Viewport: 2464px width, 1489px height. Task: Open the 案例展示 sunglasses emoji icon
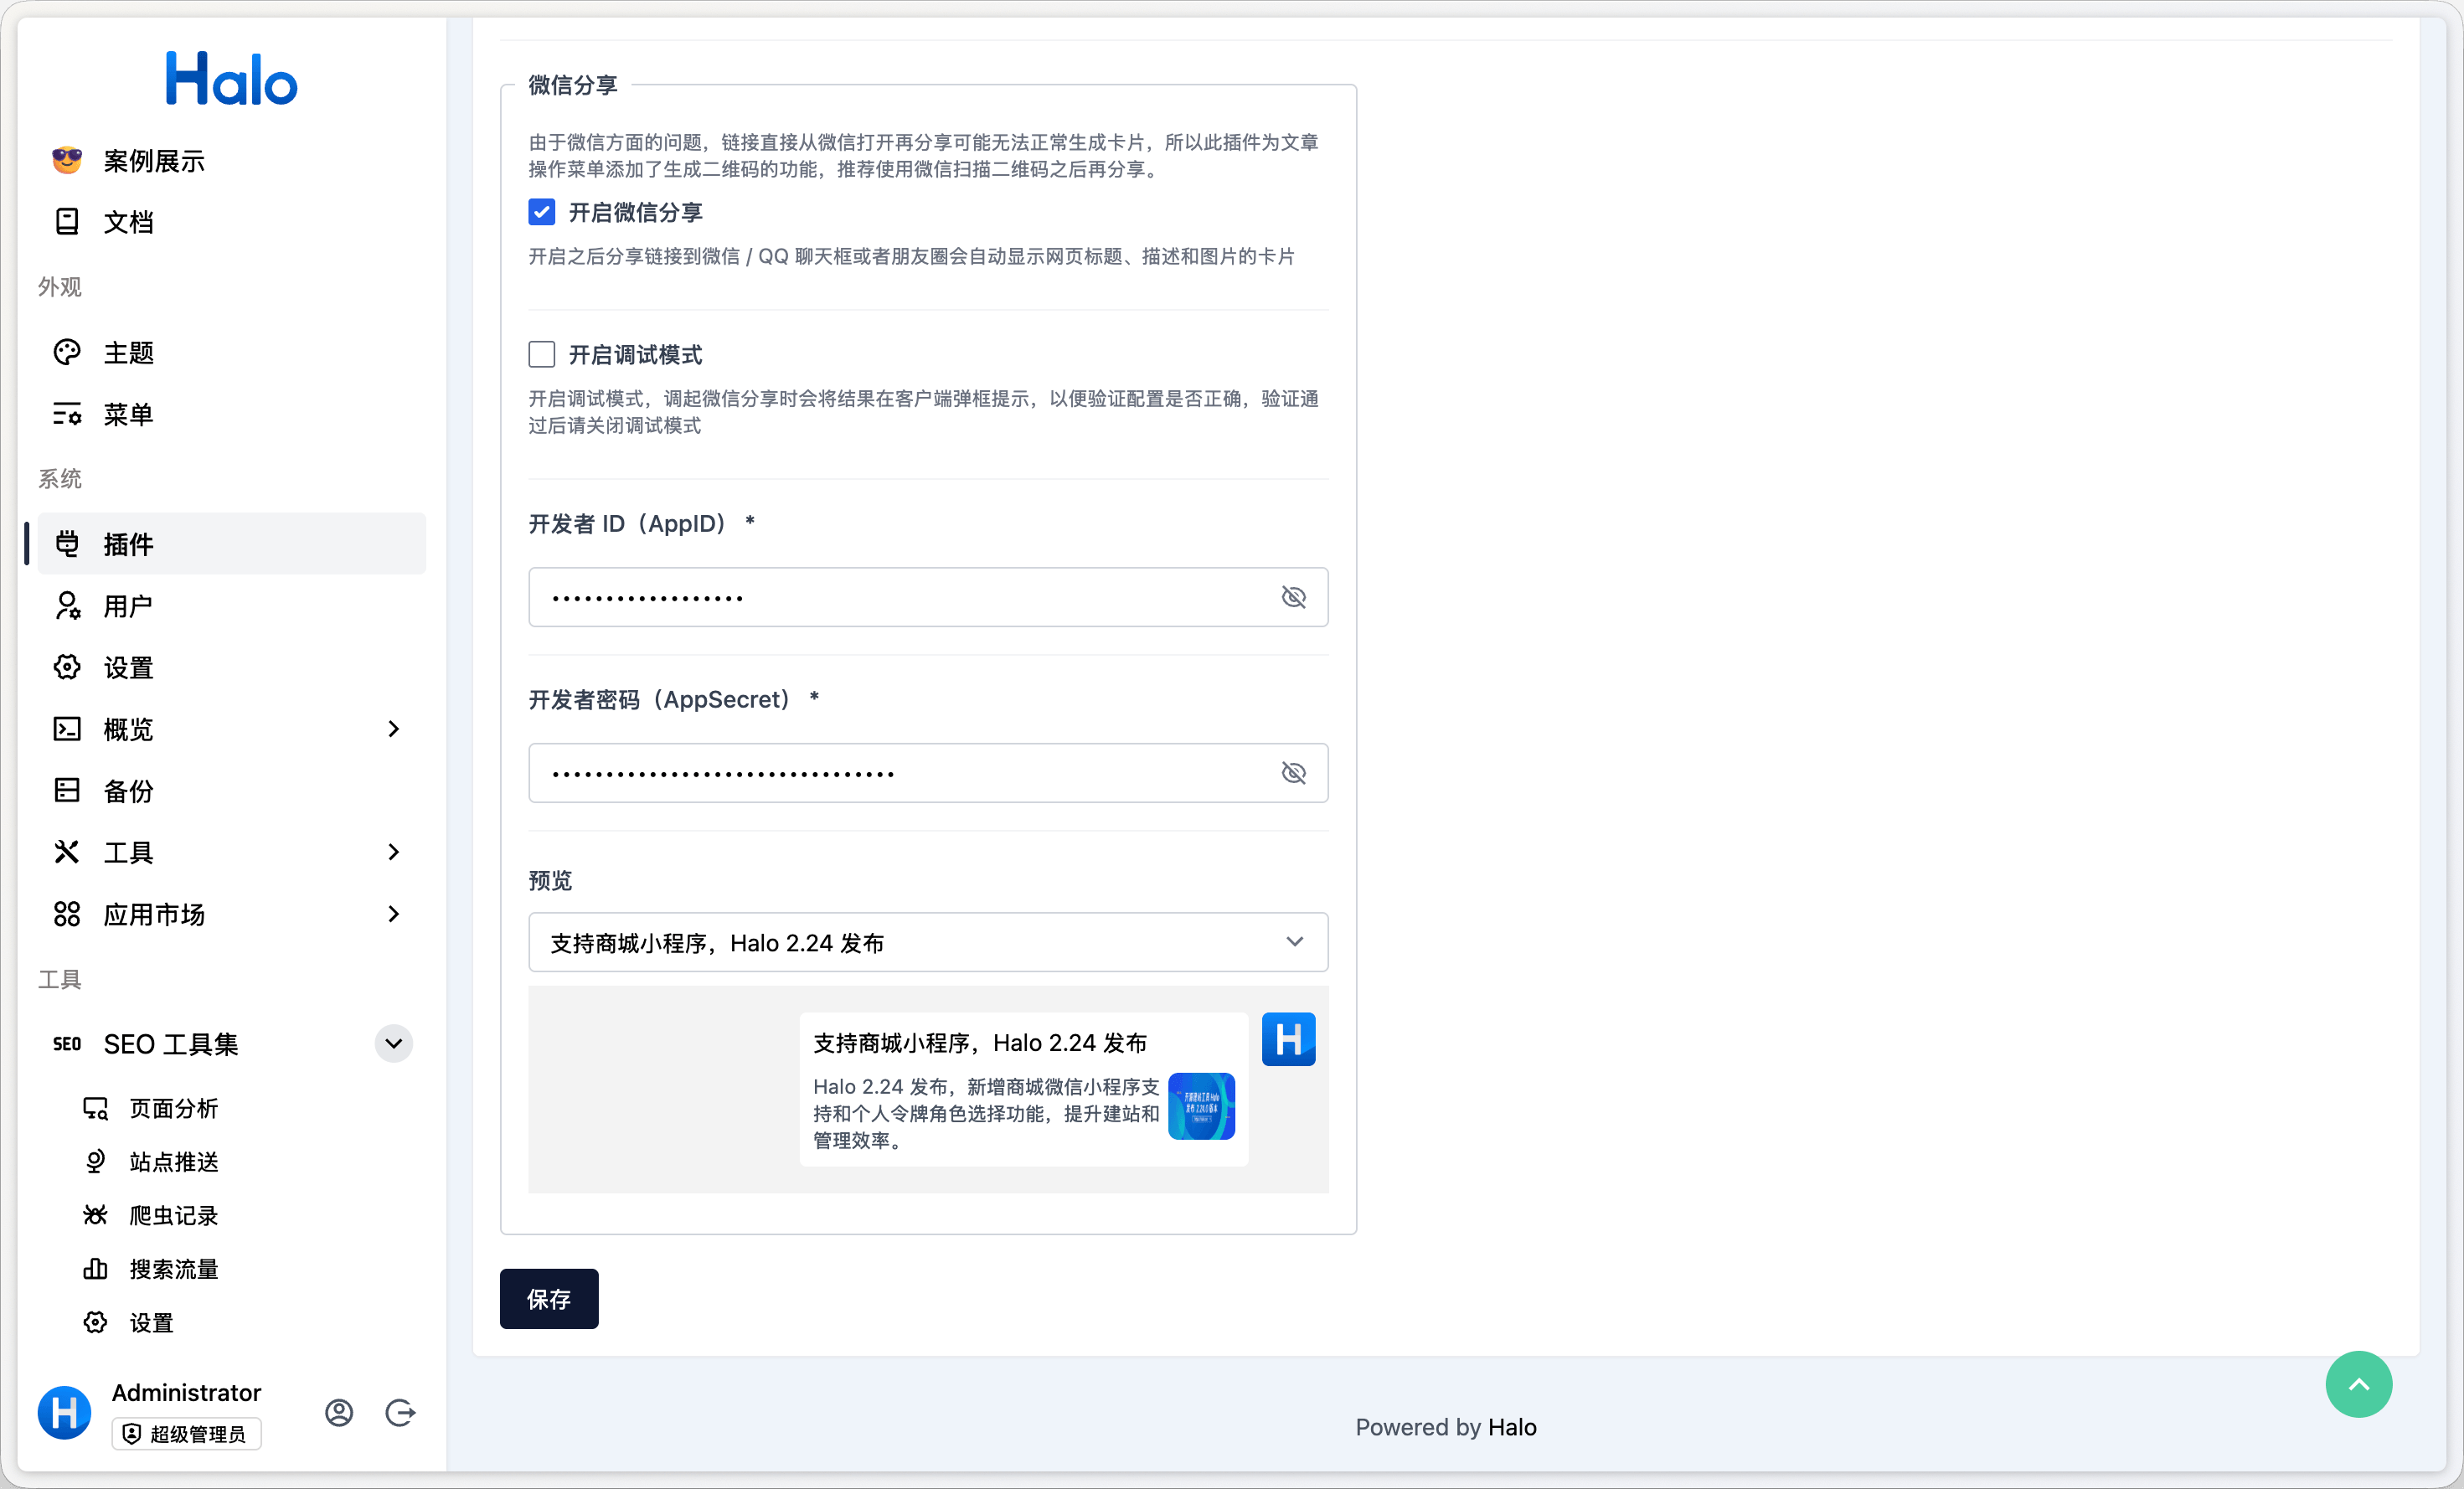click(67, 160)
